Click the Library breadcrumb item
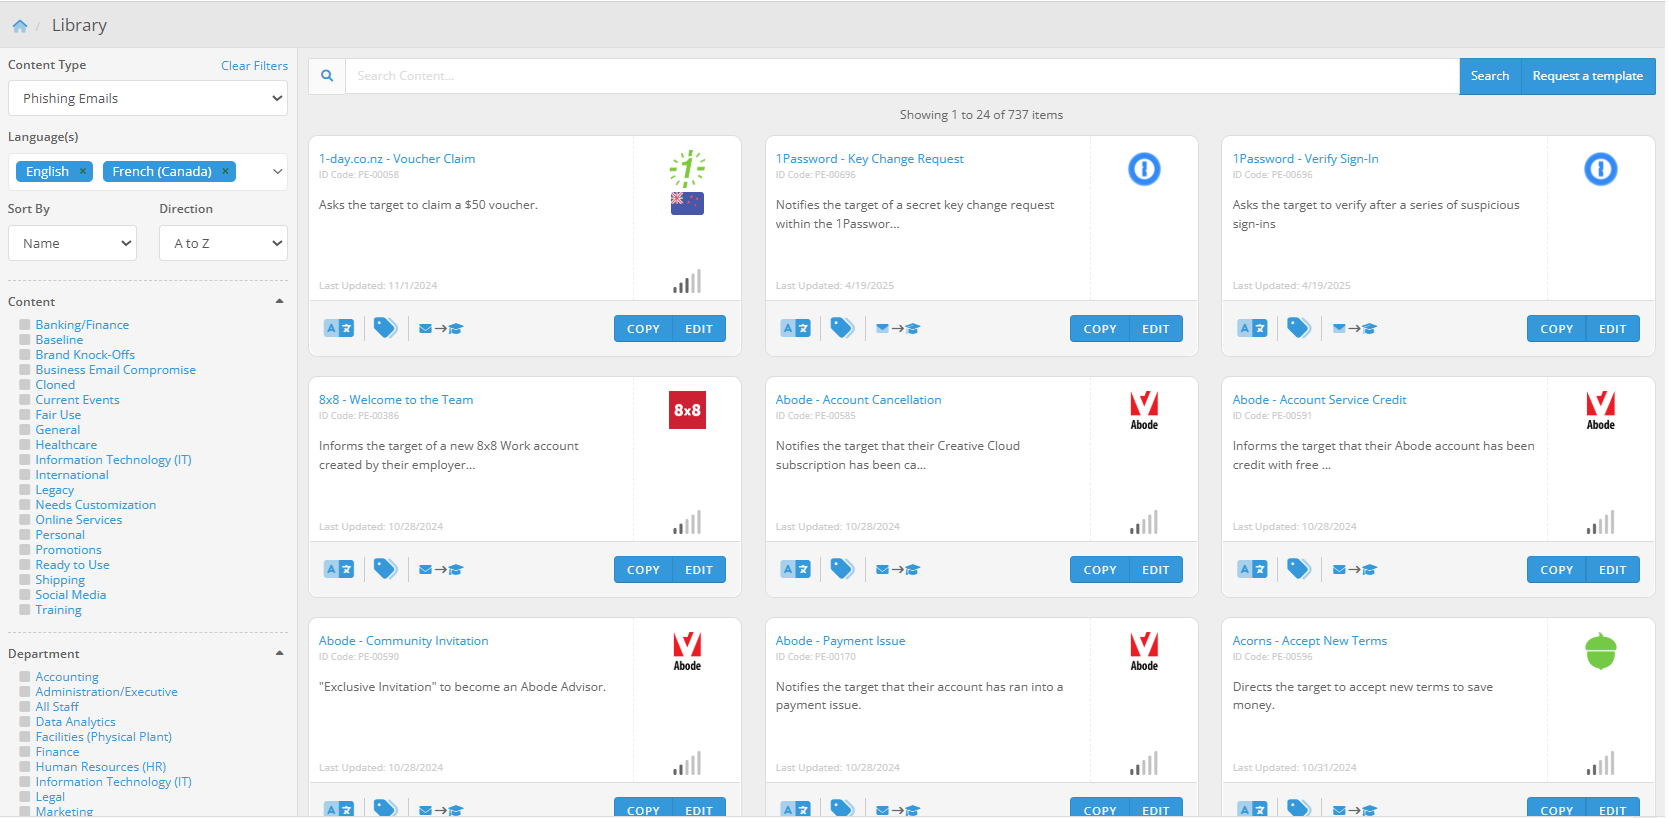Screen dimensions: 1668x818 (x=79, y=26)
